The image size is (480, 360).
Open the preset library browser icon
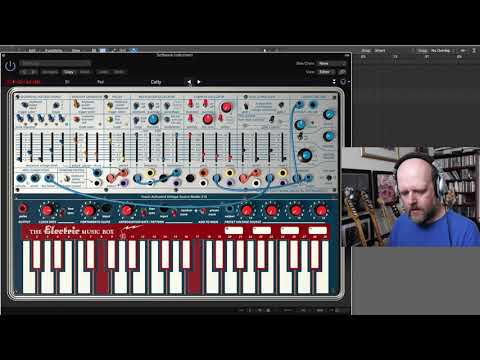[67, 82]
